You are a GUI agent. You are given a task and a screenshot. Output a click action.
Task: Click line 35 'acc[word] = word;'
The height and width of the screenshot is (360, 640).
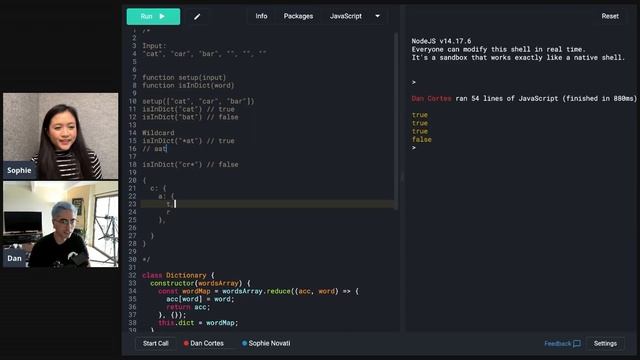pos(200,299)
